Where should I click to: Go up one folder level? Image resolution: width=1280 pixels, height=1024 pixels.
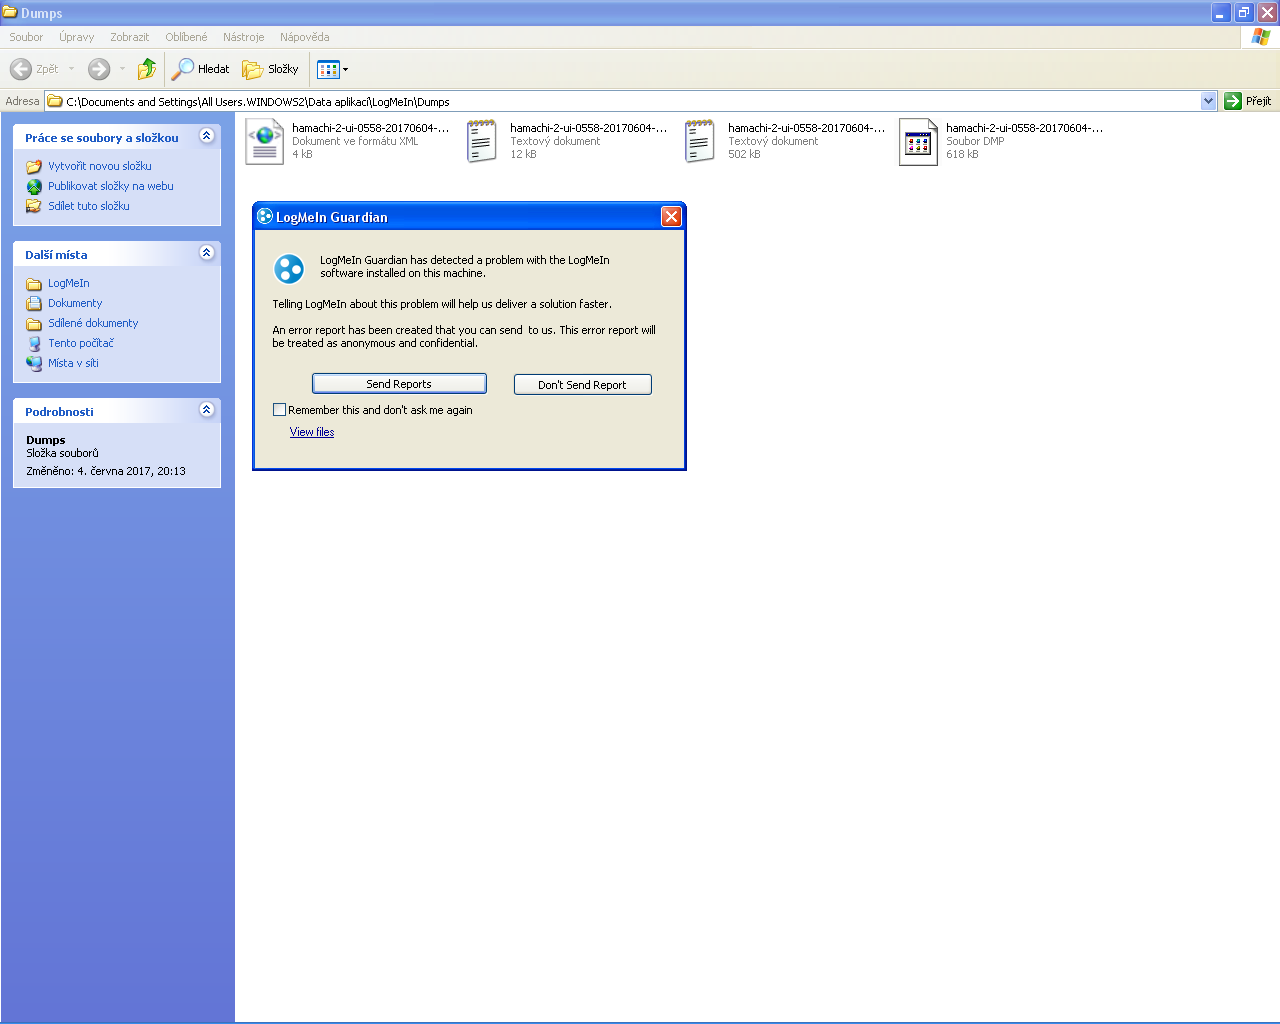tap(147, 69)
